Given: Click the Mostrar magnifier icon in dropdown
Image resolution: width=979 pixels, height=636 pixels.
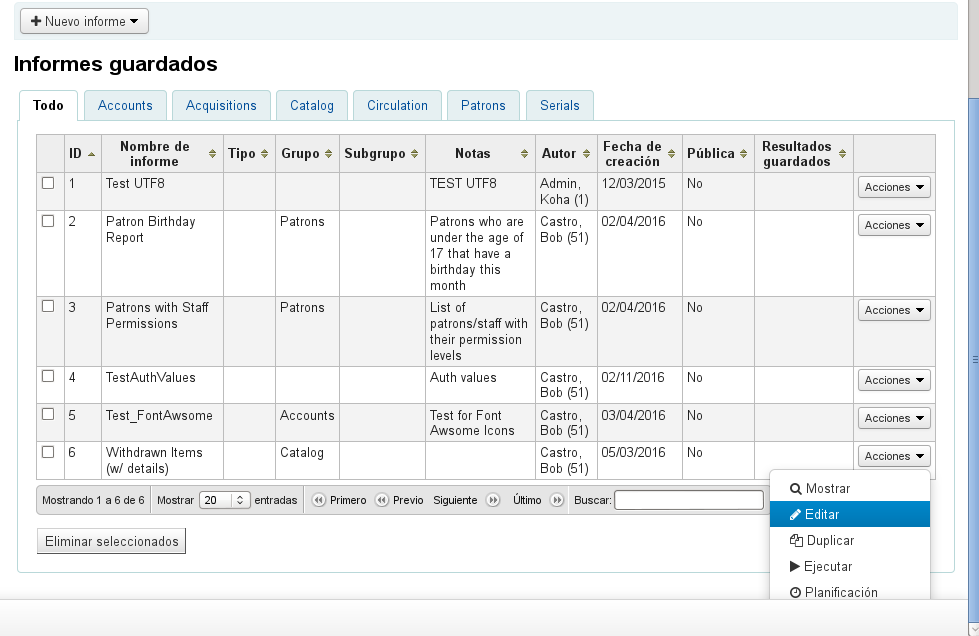Looking at the screenshot, I should 796,489.
